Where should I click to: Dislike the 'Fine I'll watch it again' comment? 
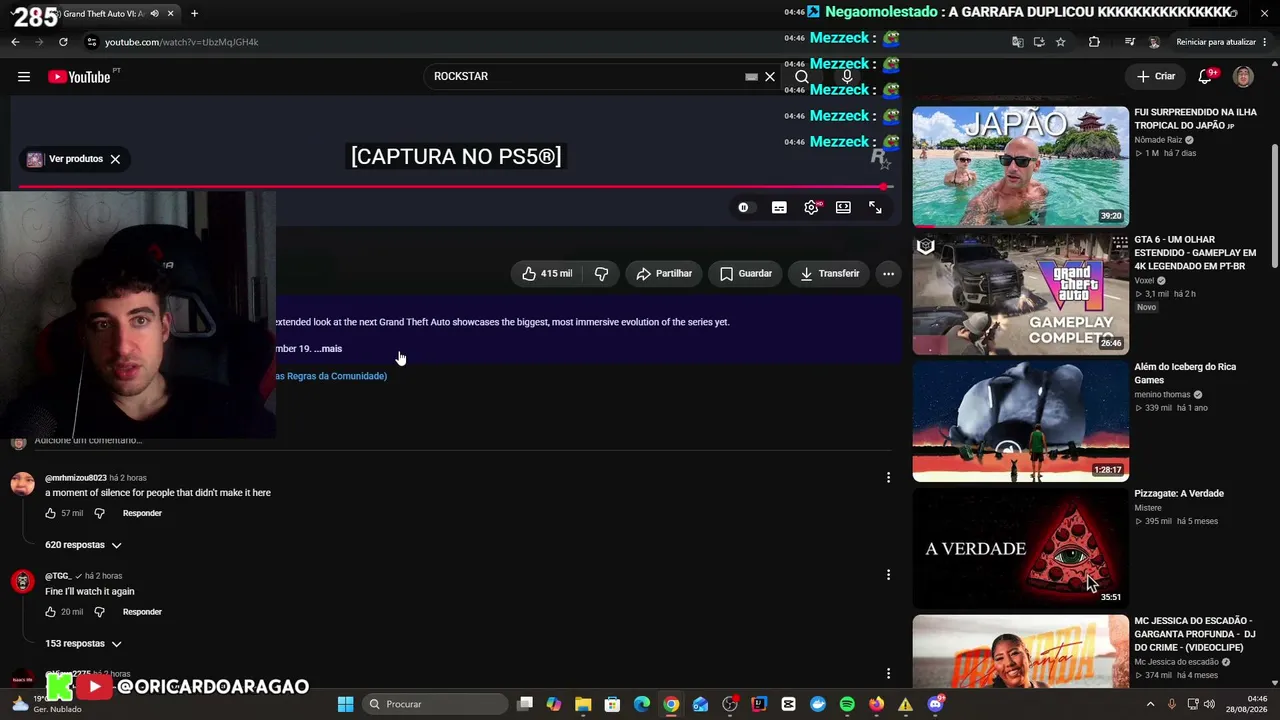pos(99,612)
